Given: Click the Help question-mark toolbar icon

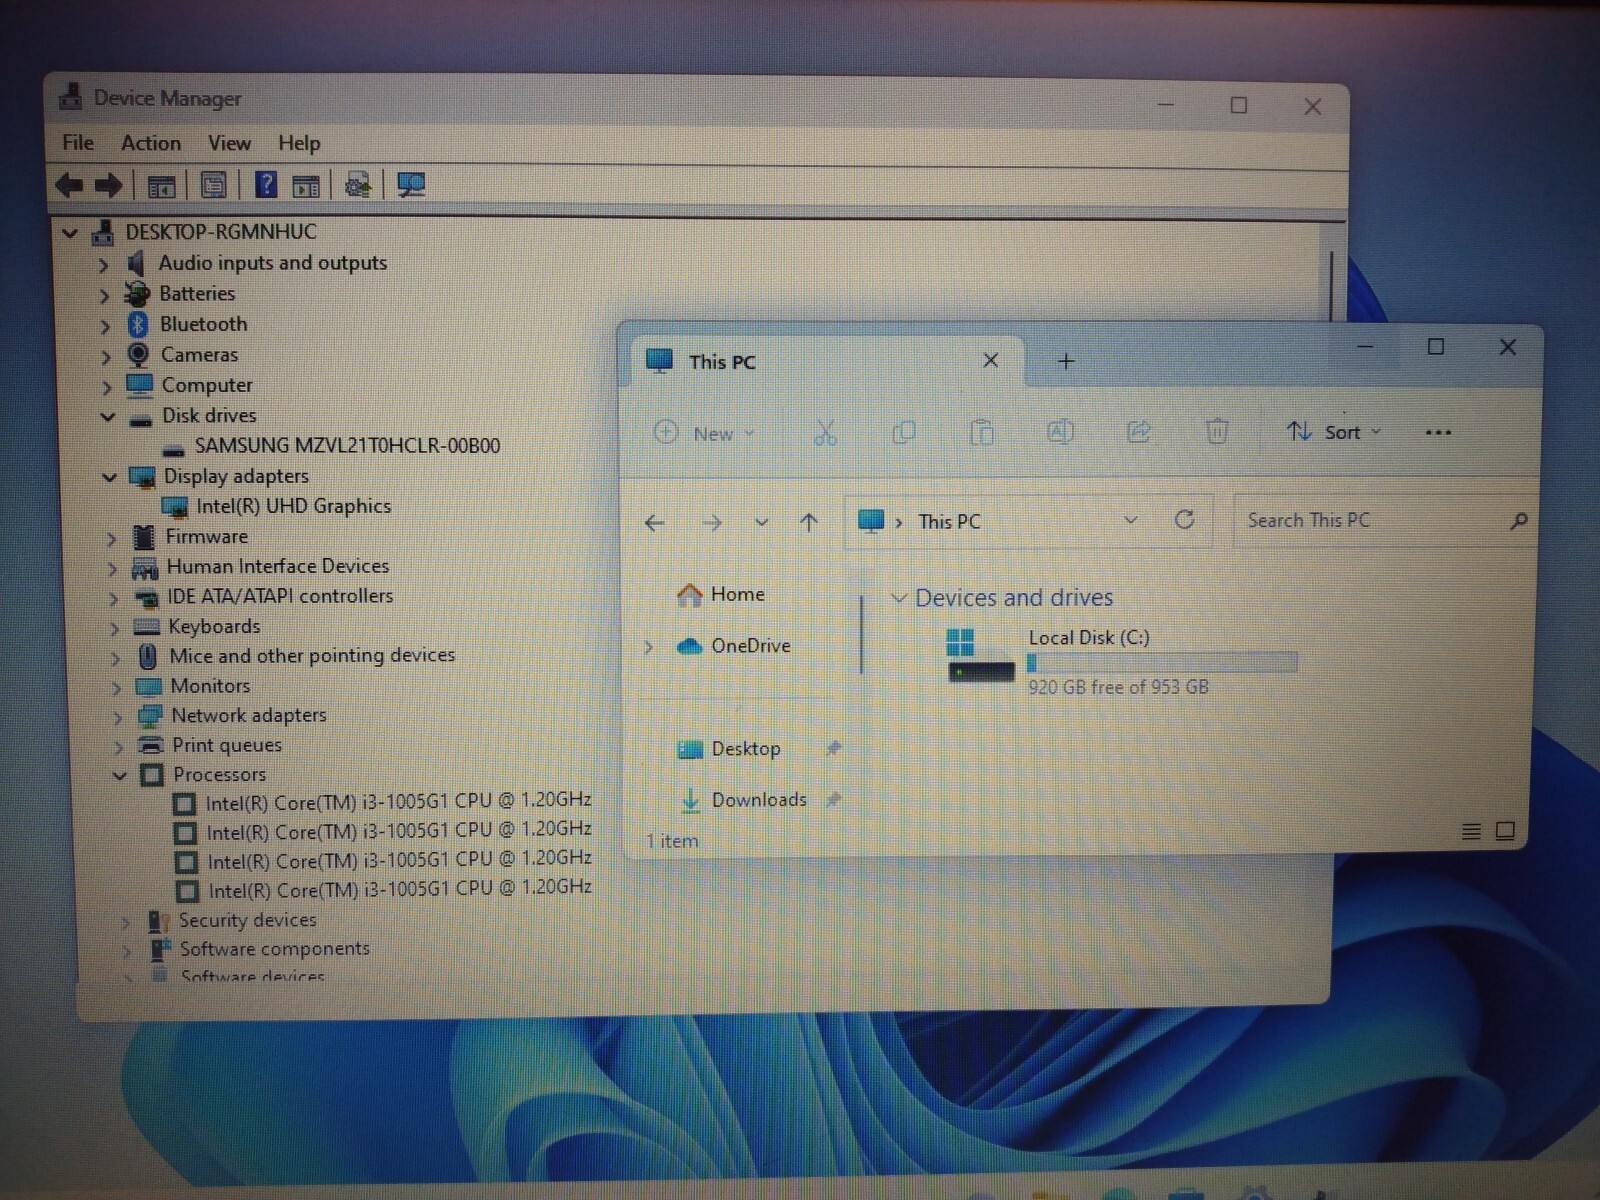Looking at the screenshot, I should pyautogui.click(x=266, y=185).
